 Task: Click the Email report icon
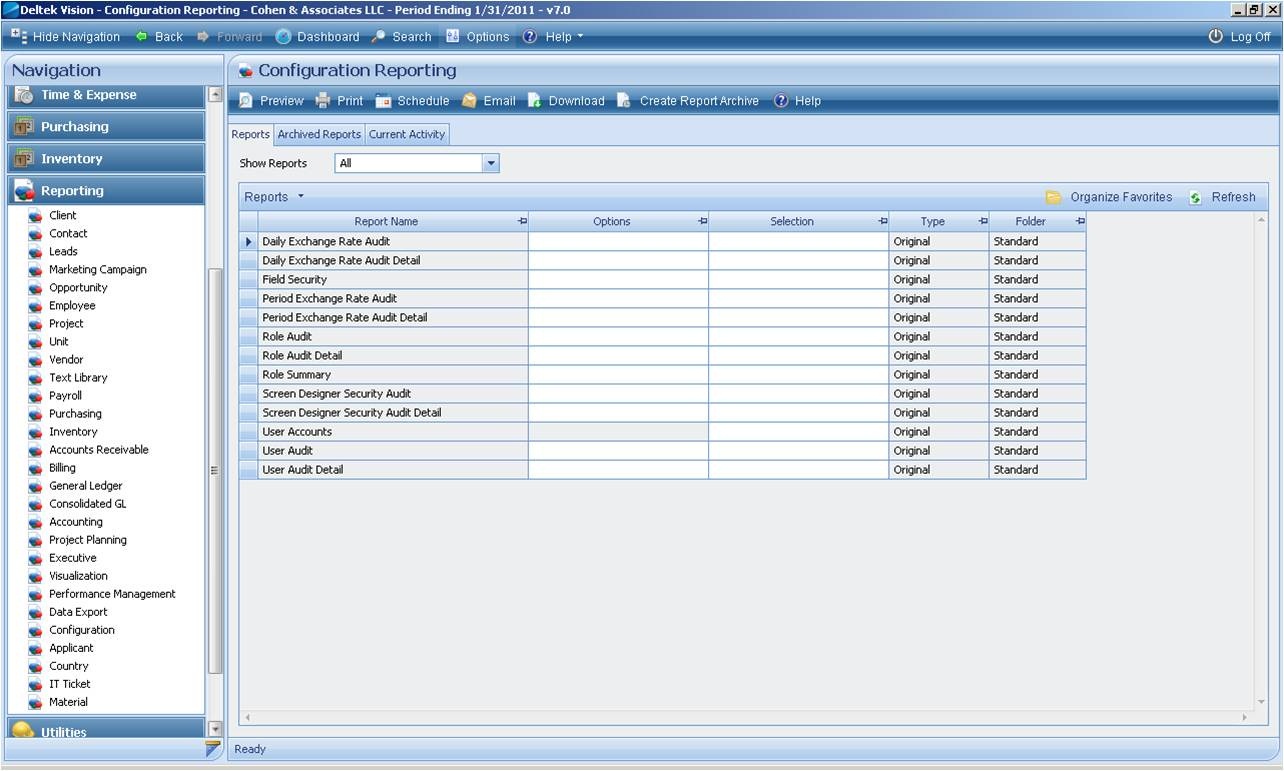[488, 100]
